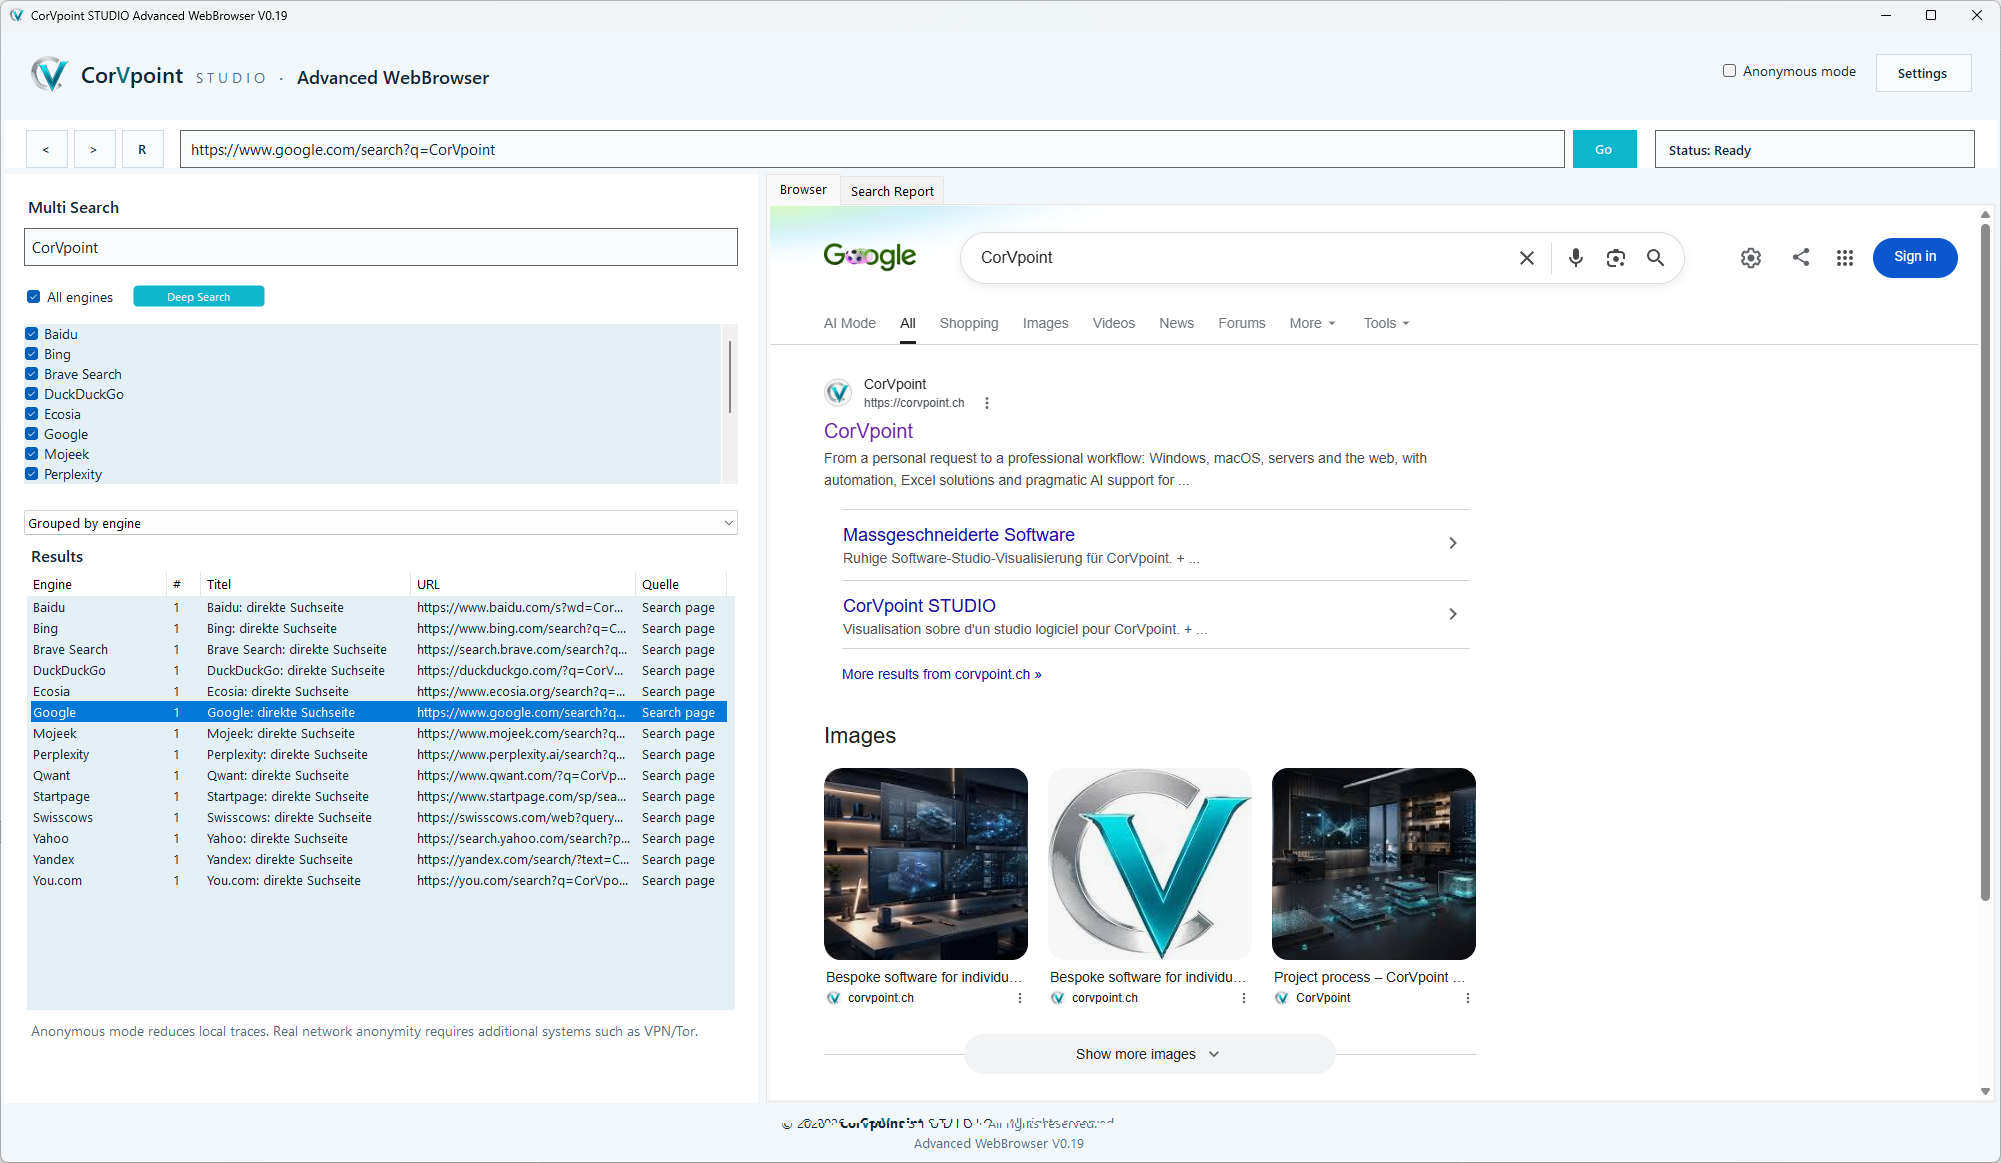Open Massgeschneiderte Software chevron arrow
The height and width of the screenshot is (1163, 2001).
point(1452,543)
